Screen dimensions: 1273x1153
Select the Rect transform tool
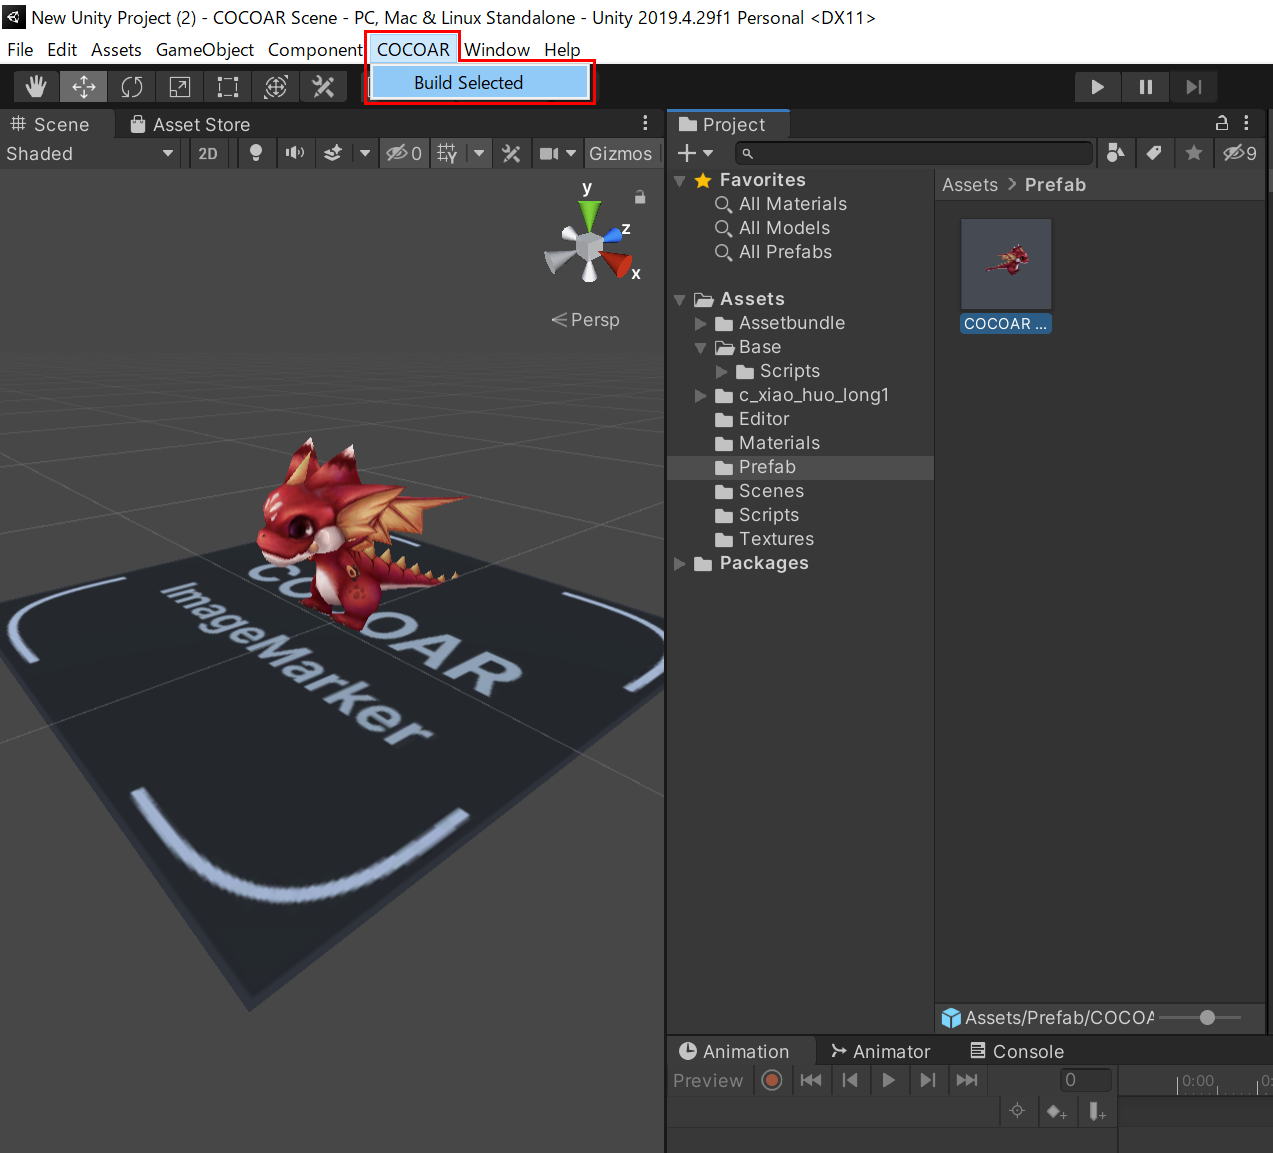[228, 87]
